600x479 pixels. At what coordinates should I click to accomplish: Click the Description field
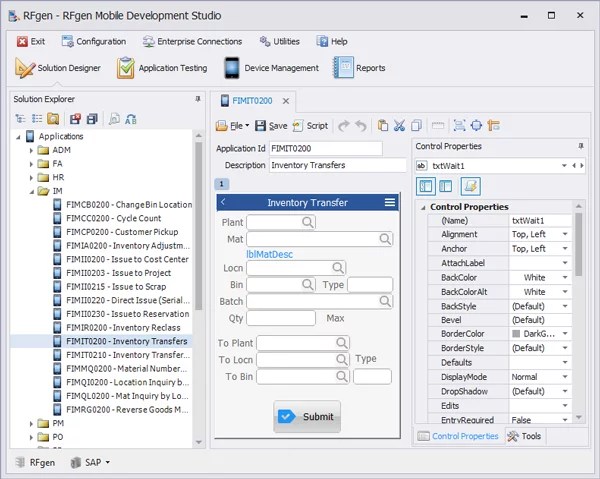tap(338, 165)
